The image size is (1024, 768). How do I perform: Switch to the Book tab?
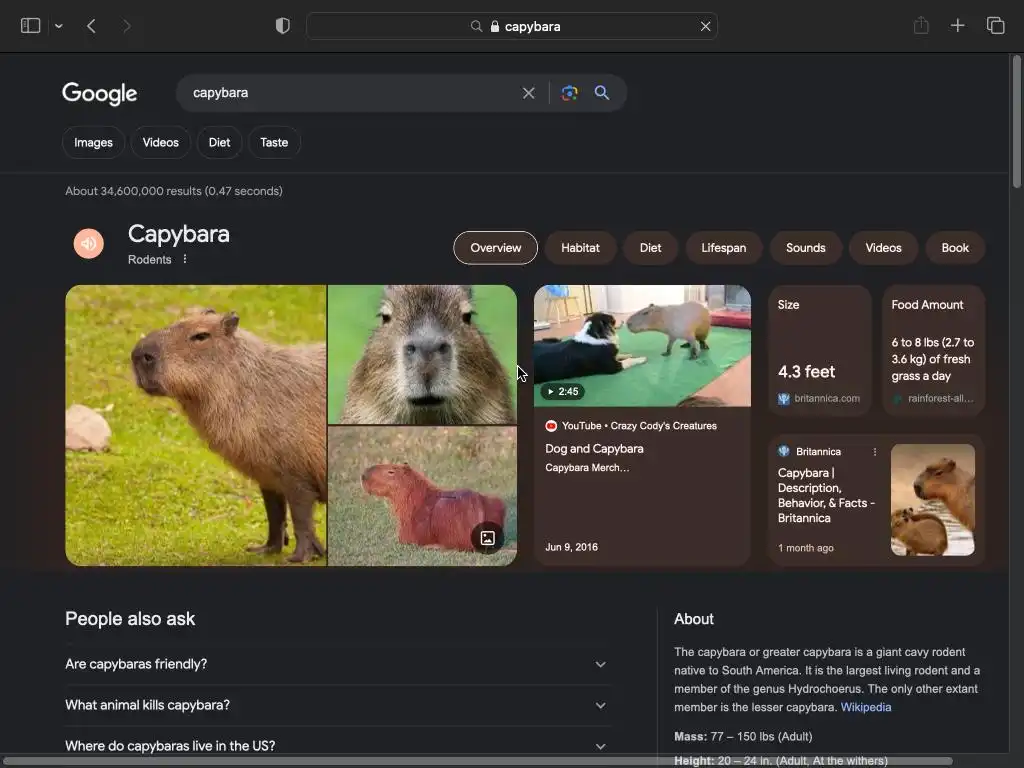(x=955, y=248)
